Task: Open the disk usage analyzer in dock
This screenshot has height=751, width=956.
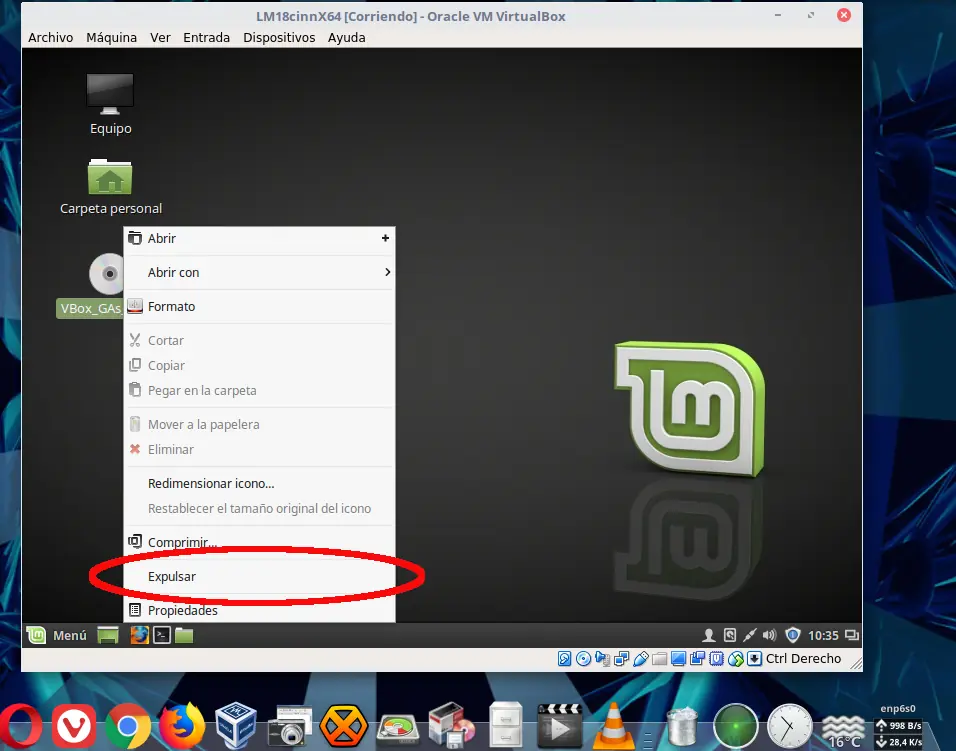Action: pyautogui.click(x=398, y=728)
